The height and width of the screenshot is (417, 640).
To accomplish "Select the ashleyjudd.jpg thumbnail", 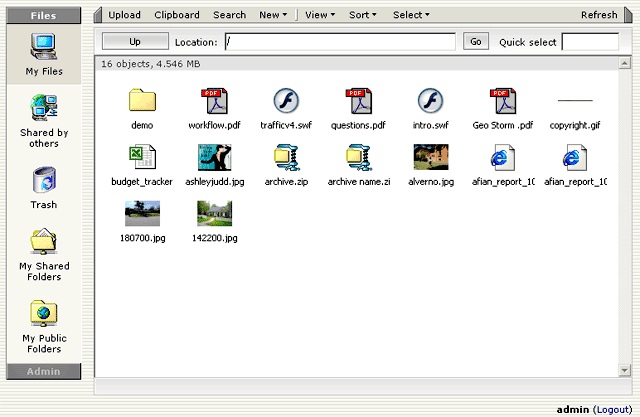I will (215, 157).
